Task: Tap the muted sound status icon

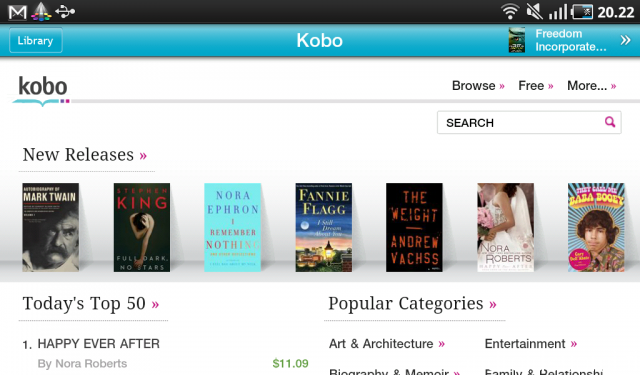Action: (x=534, y=12)
